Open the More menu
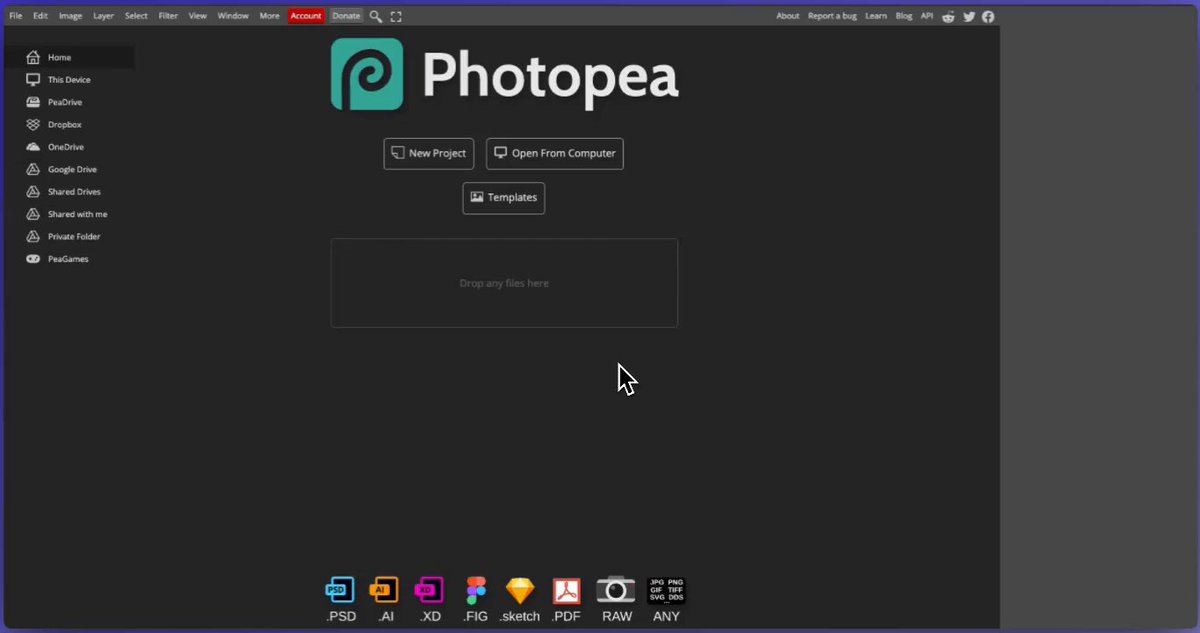This screenshot has height=633, width=1200. (x=269, y=16)
